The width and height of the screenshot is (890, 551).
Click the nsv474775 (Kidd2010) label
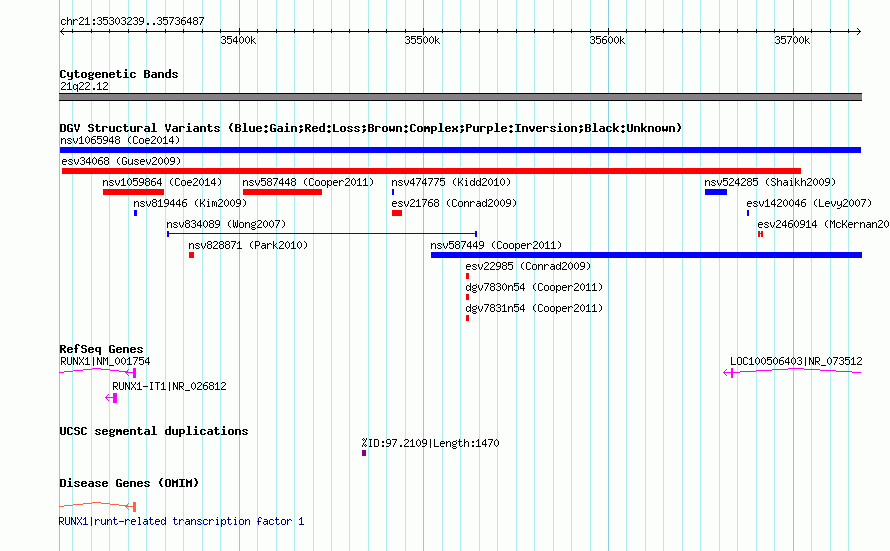point(451,182)
